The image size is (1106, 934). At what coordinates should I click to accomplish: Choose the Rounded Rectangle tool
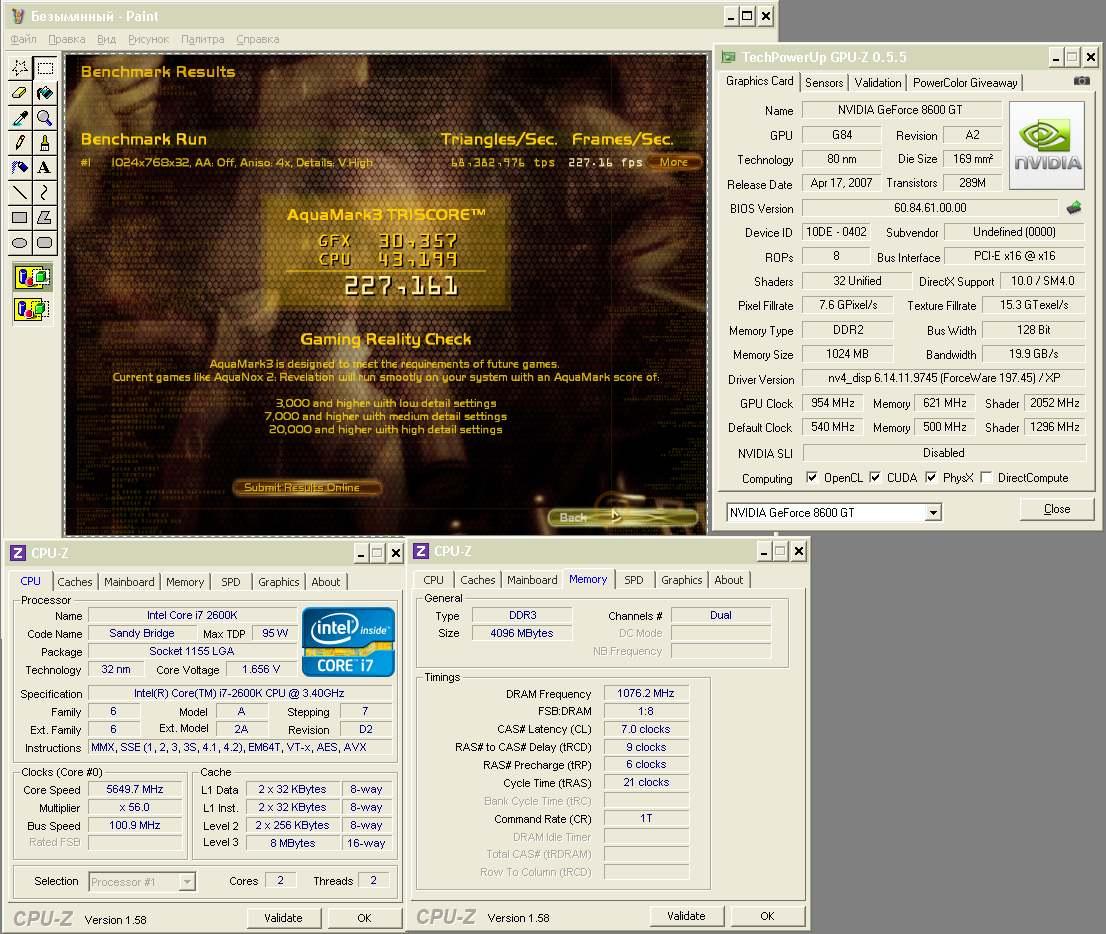point(45,243)
